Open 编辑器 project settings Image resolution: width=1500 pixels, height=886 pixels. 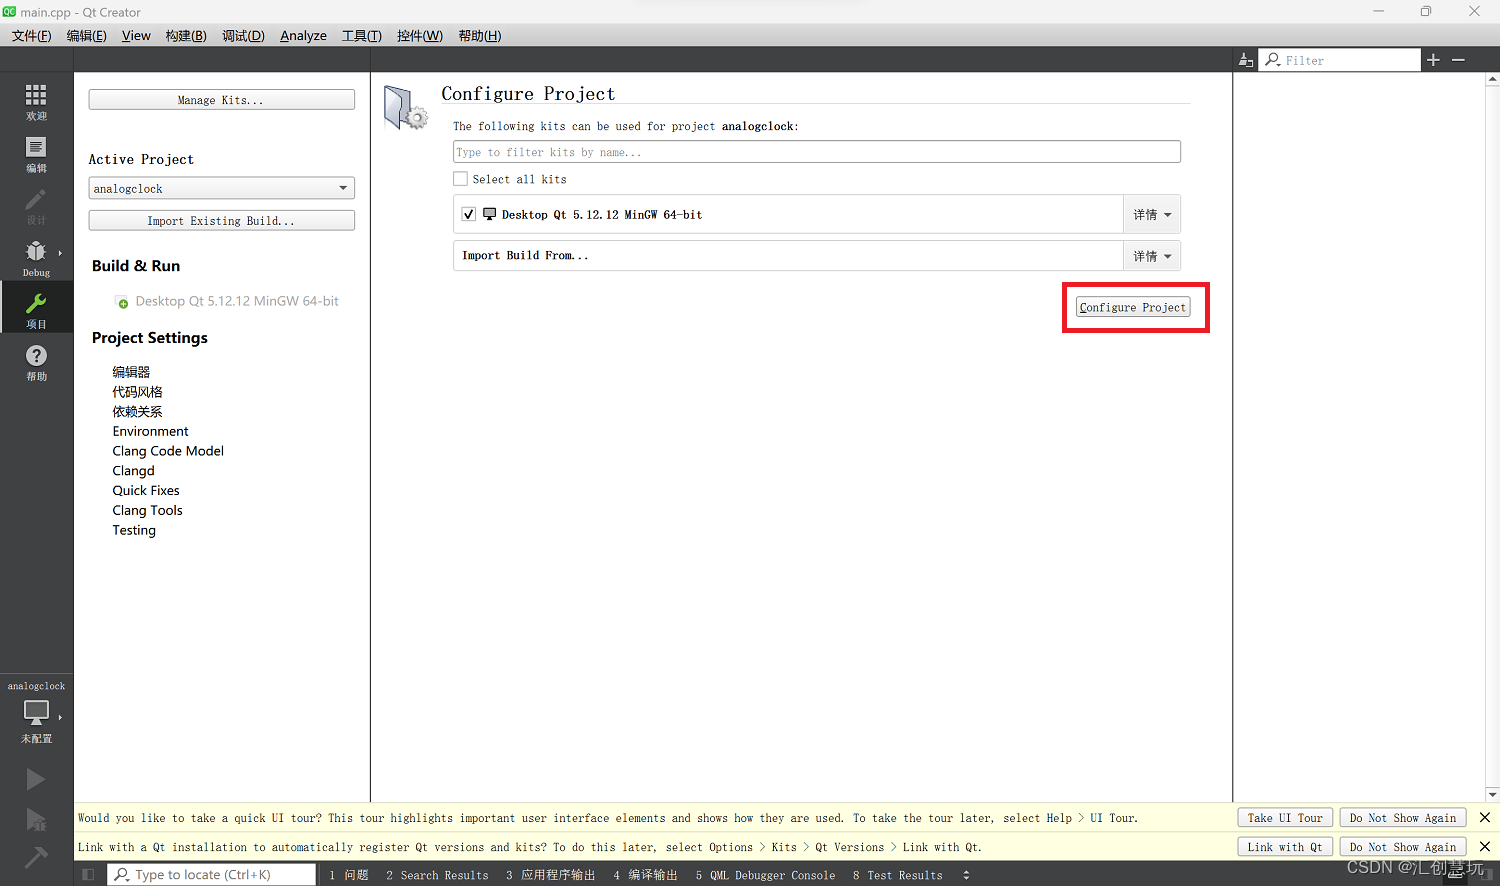click(x=131, y=372)
